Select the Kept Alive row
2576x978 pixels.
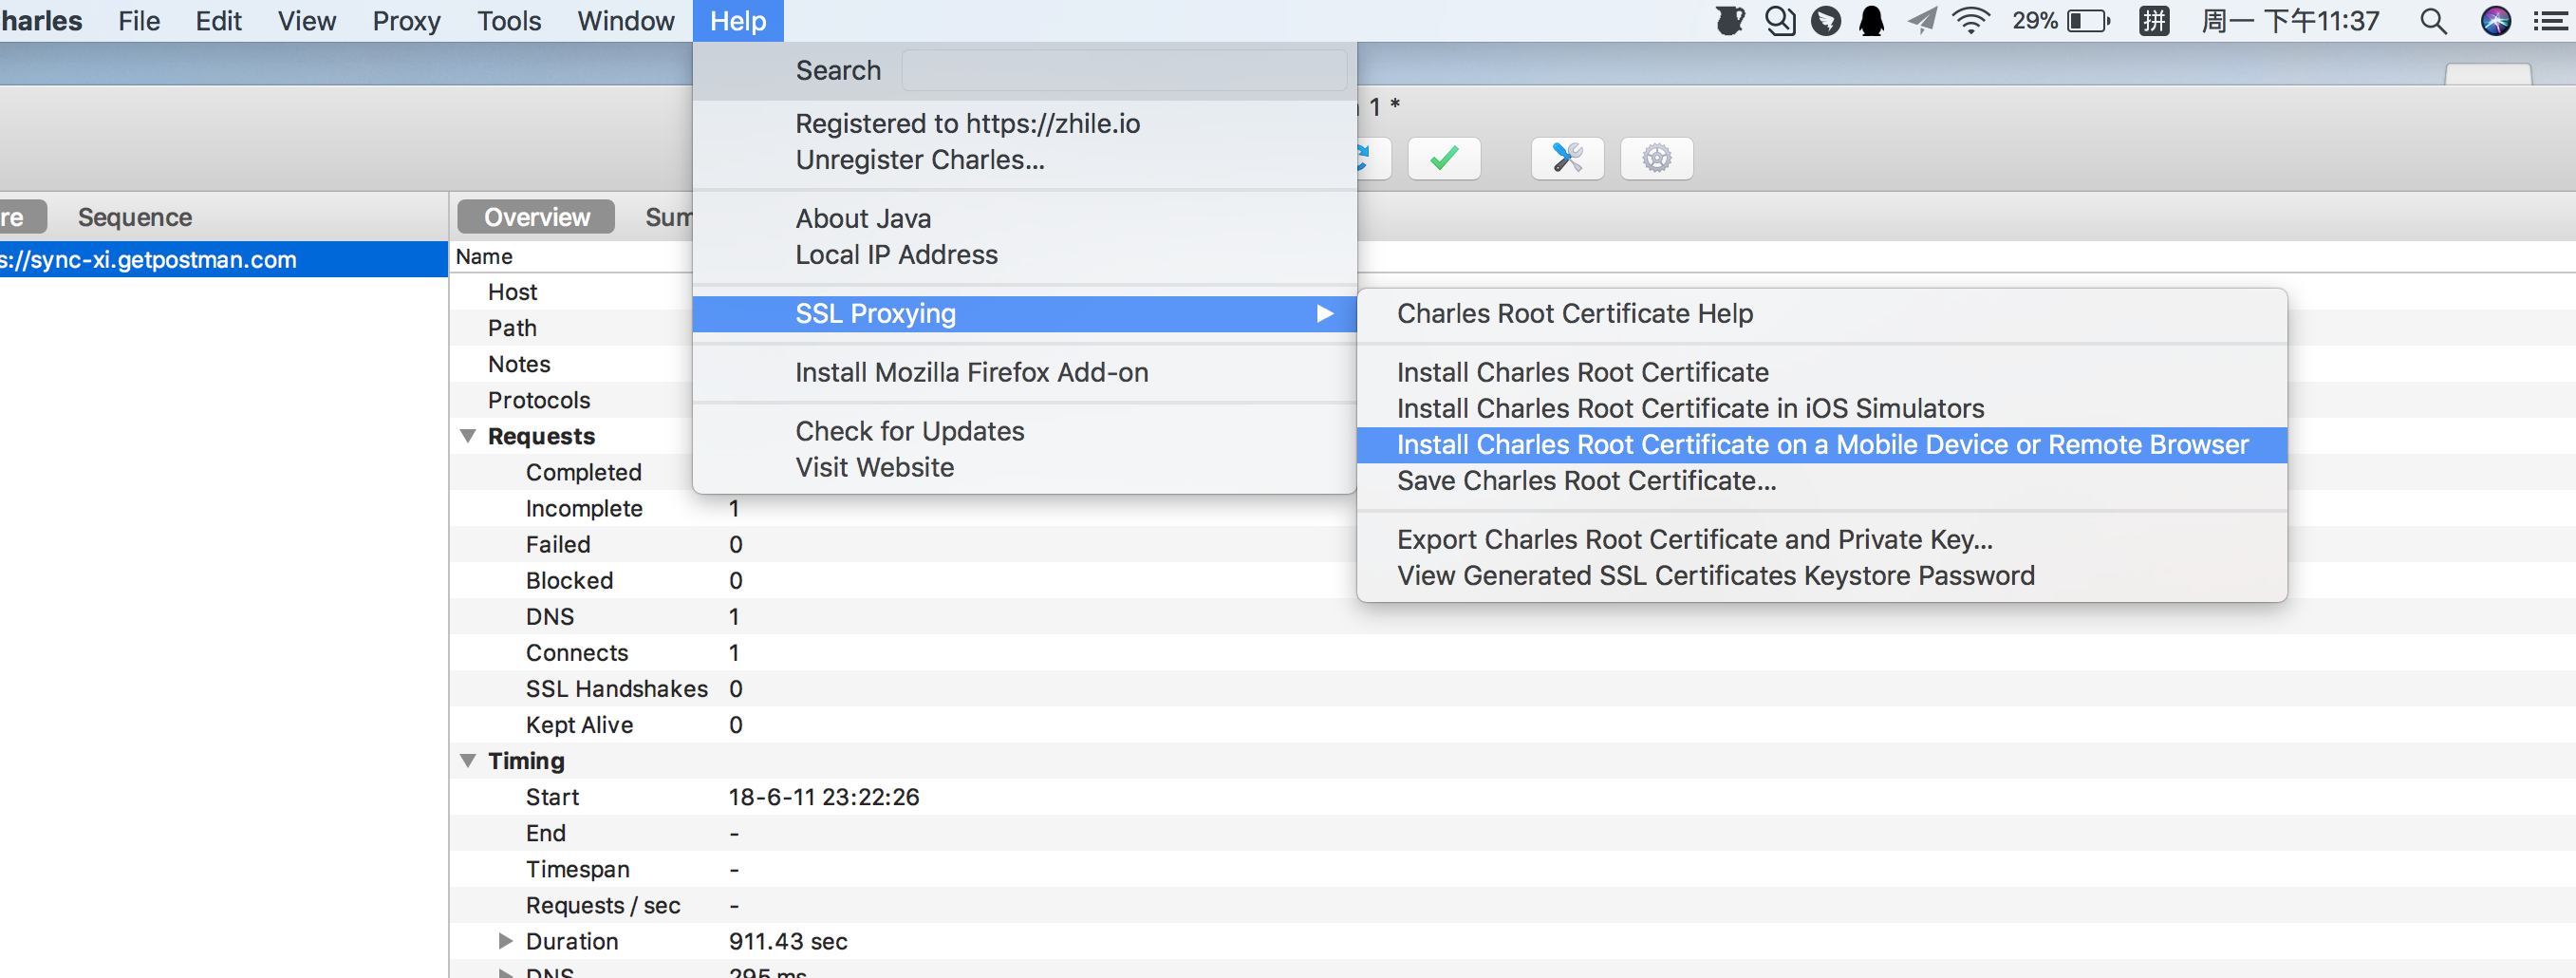tap(1513, 725)
